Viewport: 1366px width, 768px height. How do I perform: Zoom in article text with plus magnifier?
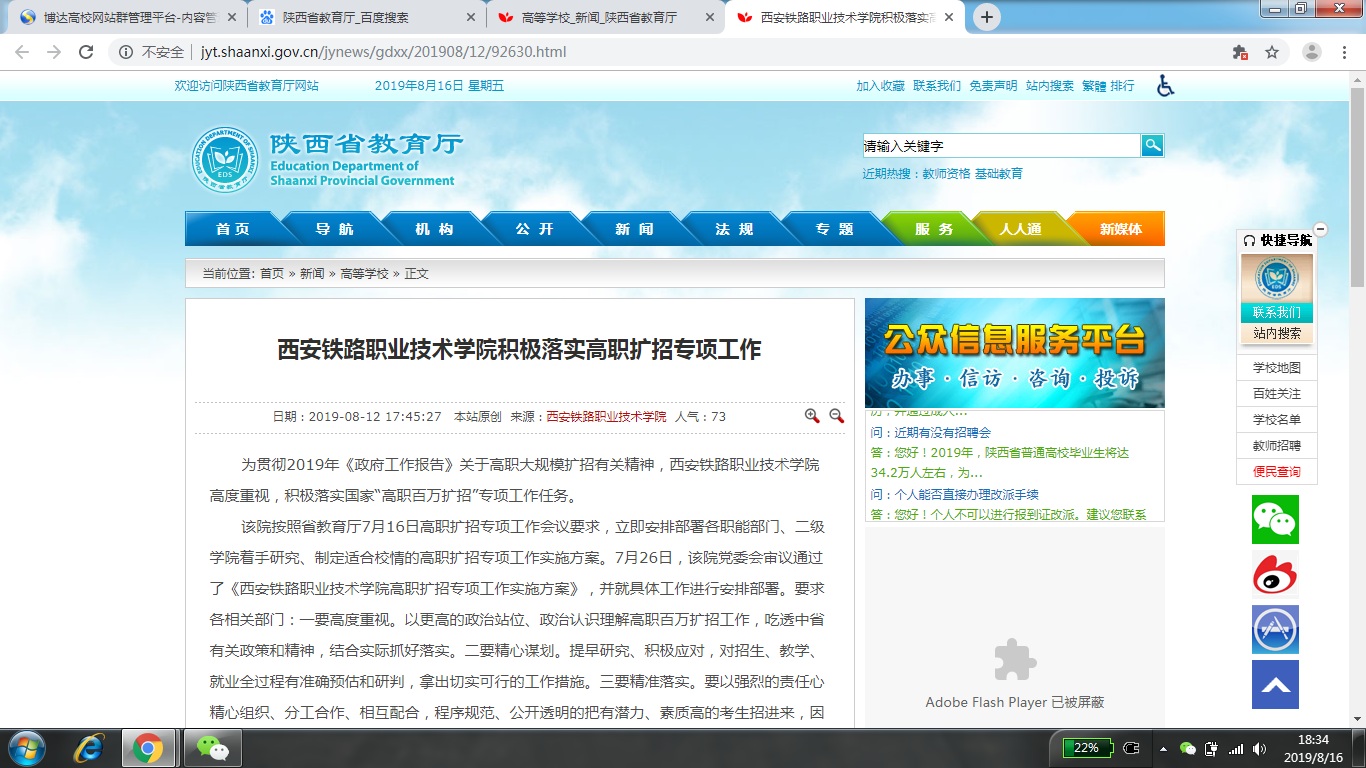coord(812,416)
